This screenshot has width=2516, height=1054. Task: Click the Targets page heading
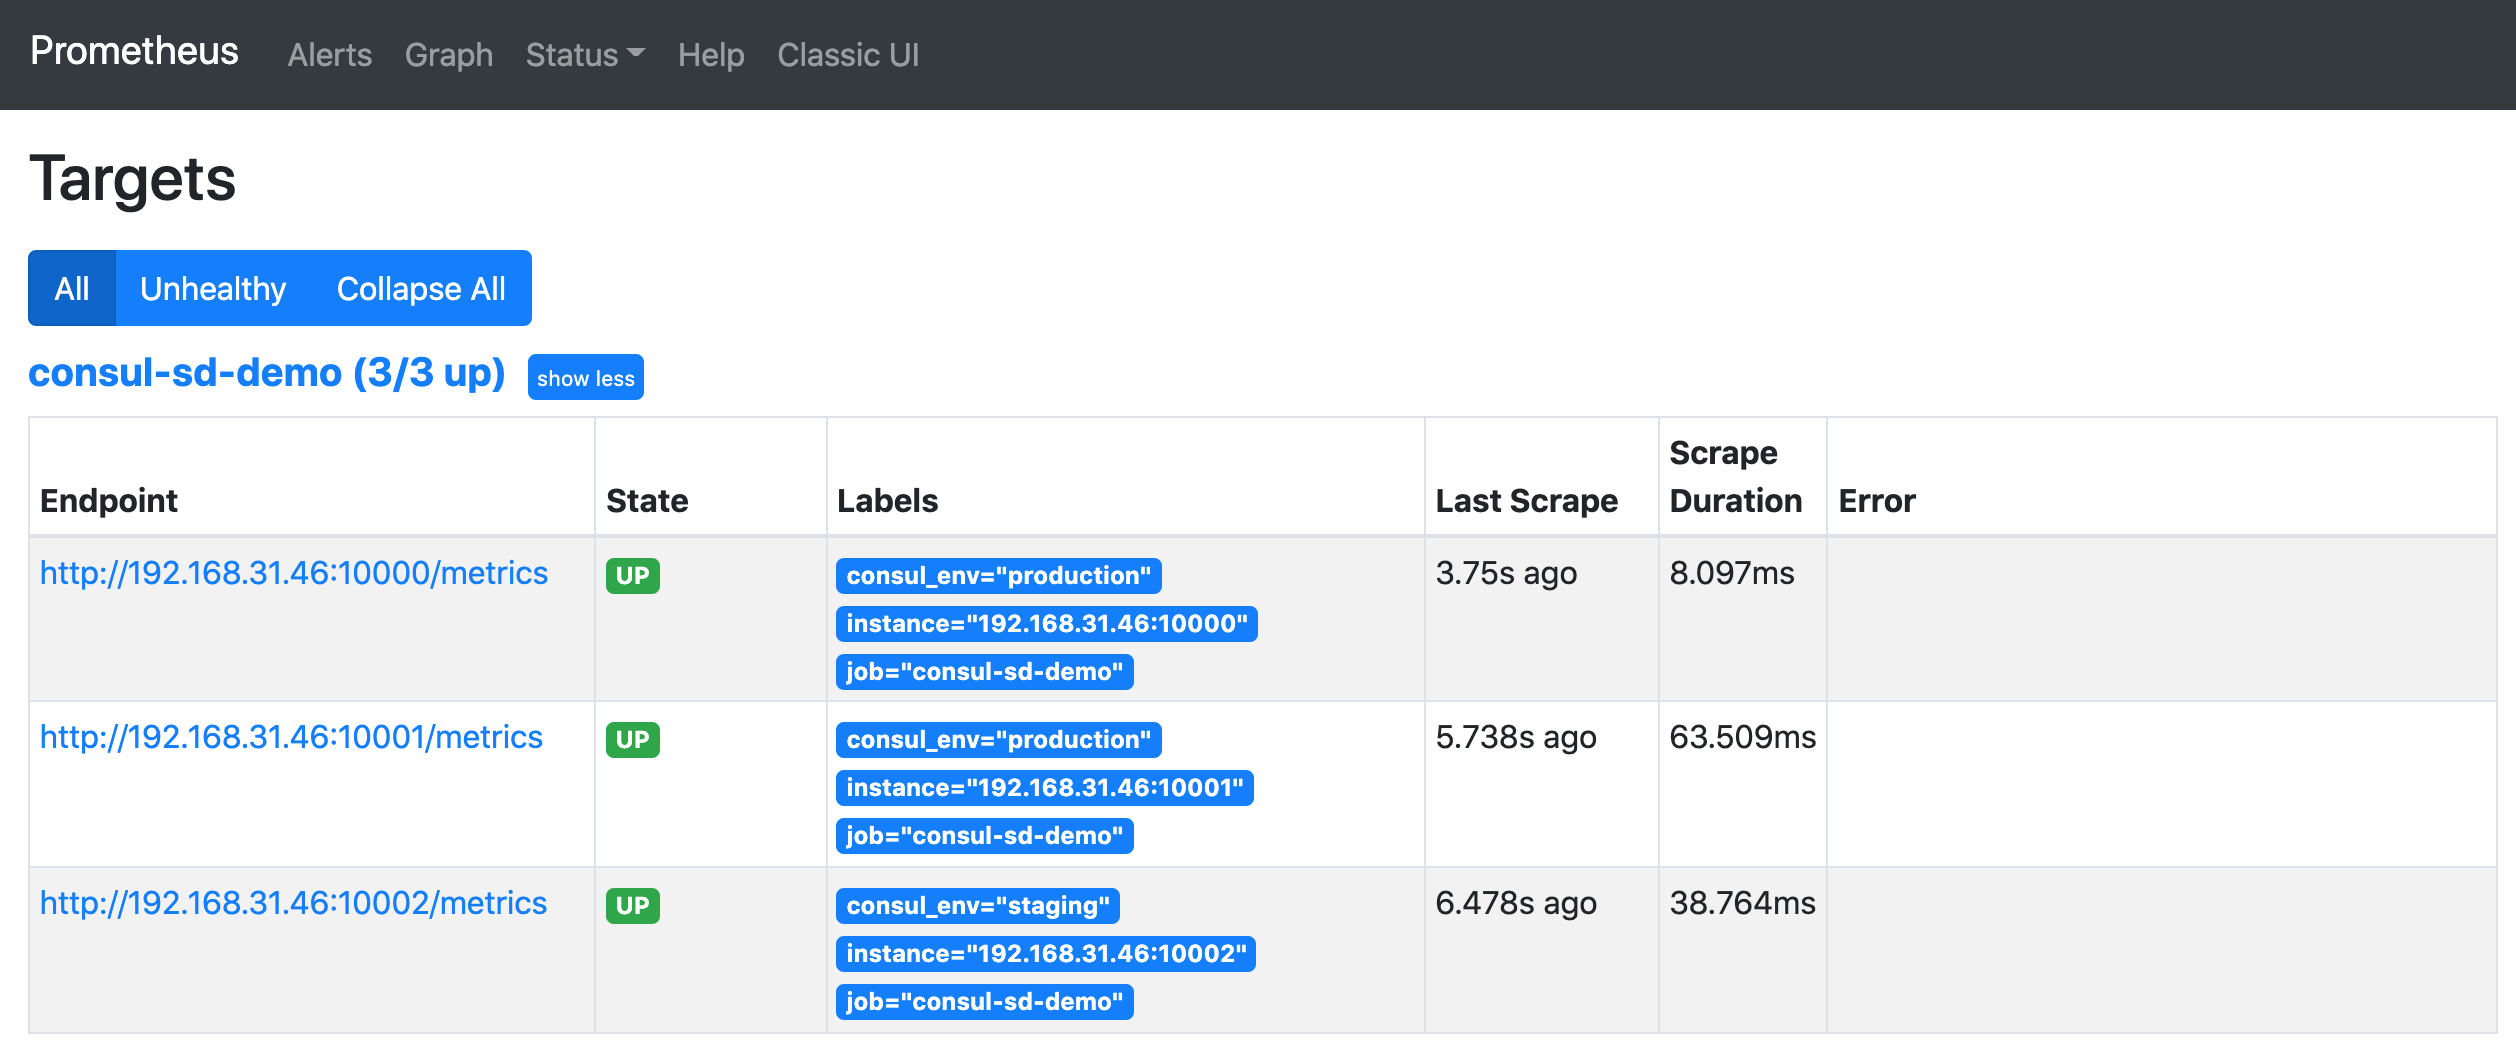point(133,180)
